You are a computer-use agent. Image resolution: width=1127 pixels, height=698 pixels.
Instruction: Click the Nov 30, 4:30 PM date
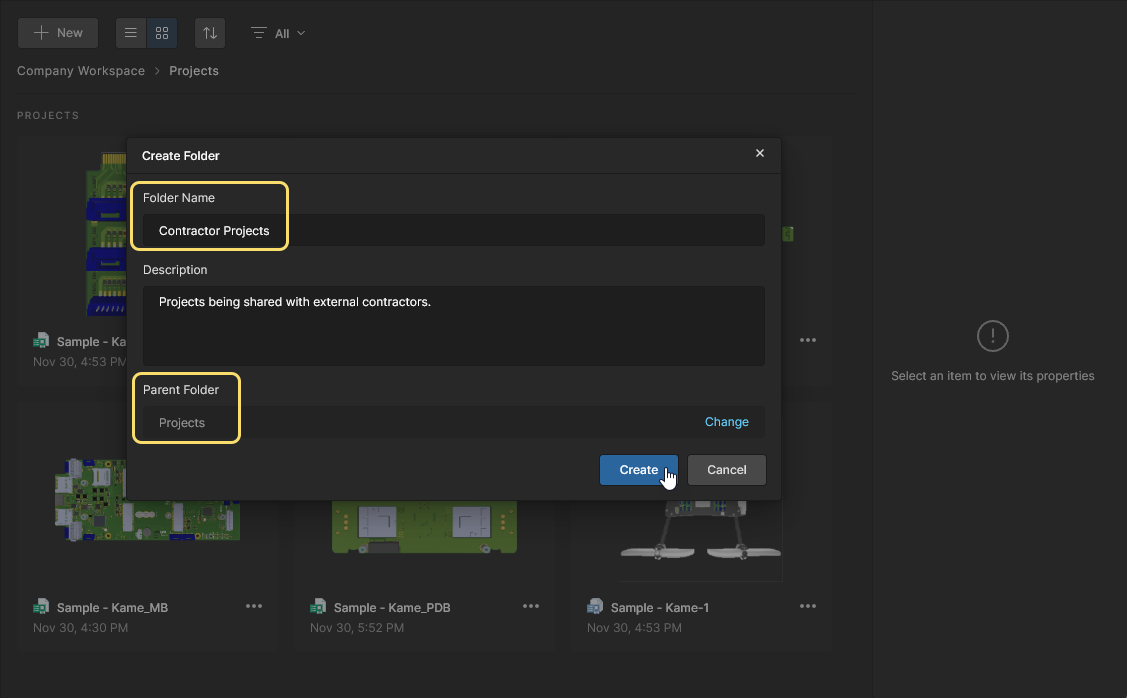(x=80, y=628)
